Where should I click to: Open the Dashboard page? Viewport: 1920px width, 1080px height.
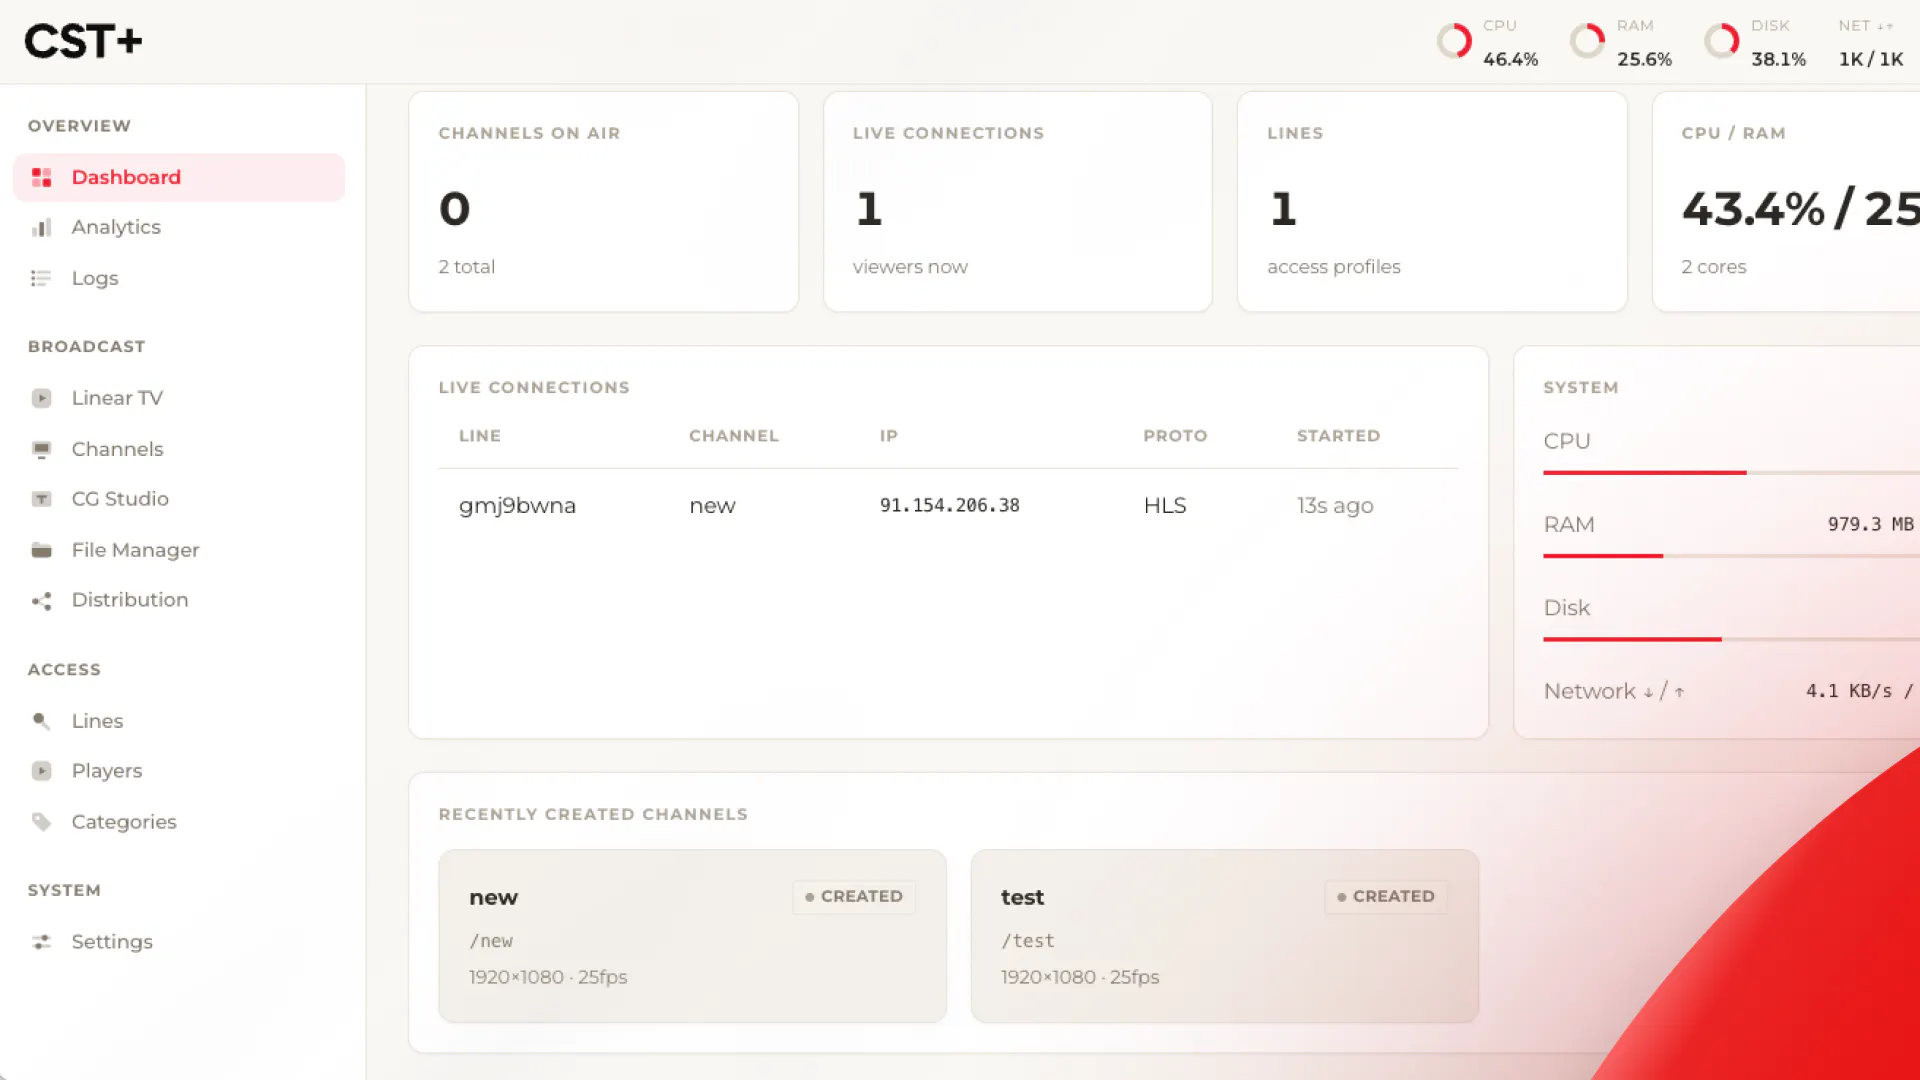[x=179, y=177]
